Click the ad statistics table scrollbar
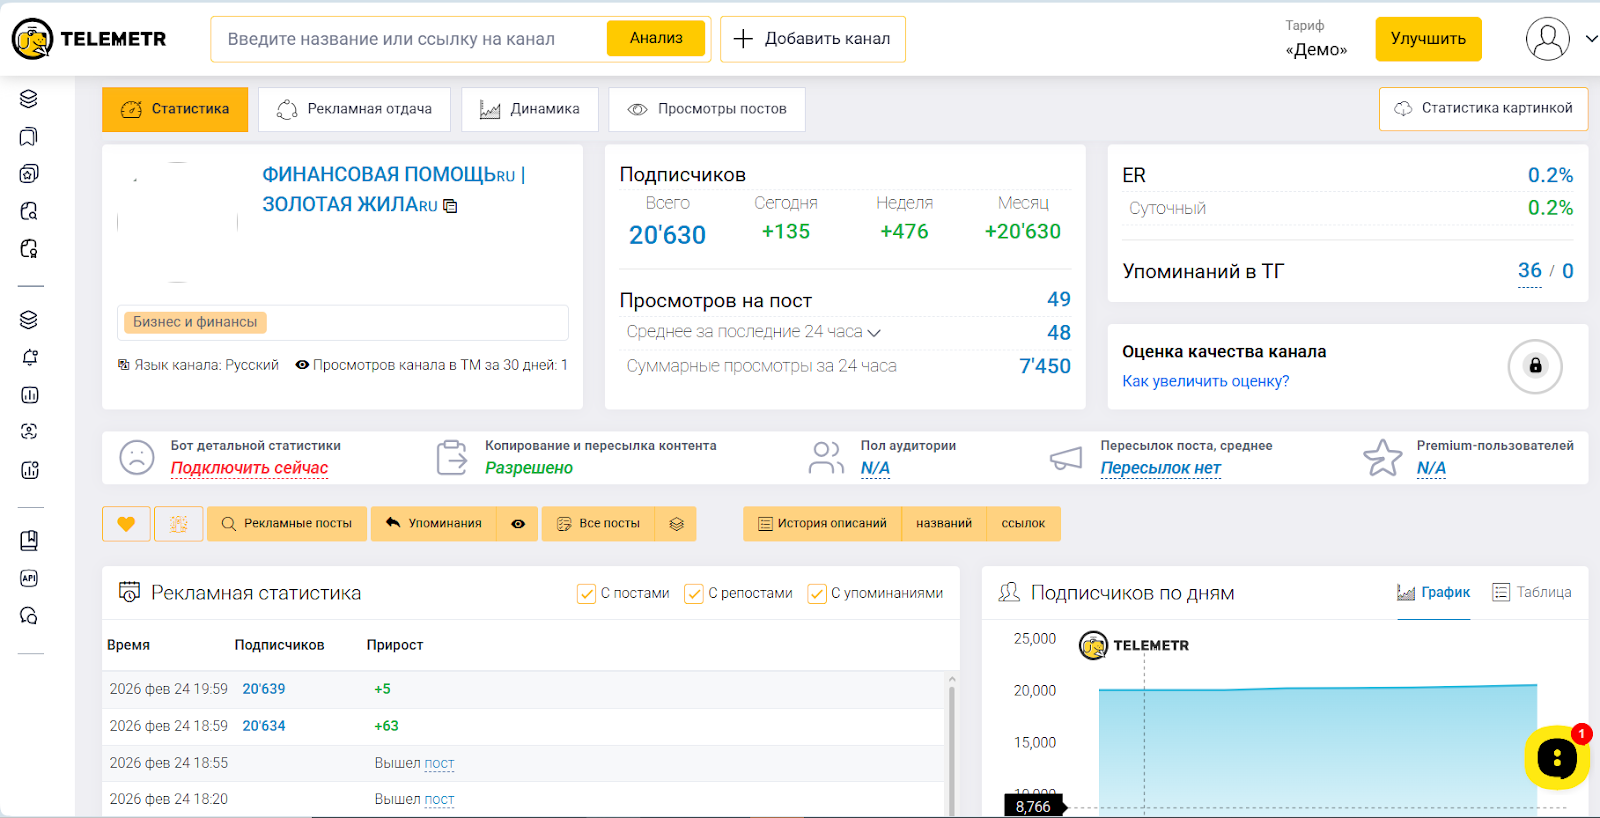Image resolution: width=1600 pixels, height=818 pixels. pos(951,740)
